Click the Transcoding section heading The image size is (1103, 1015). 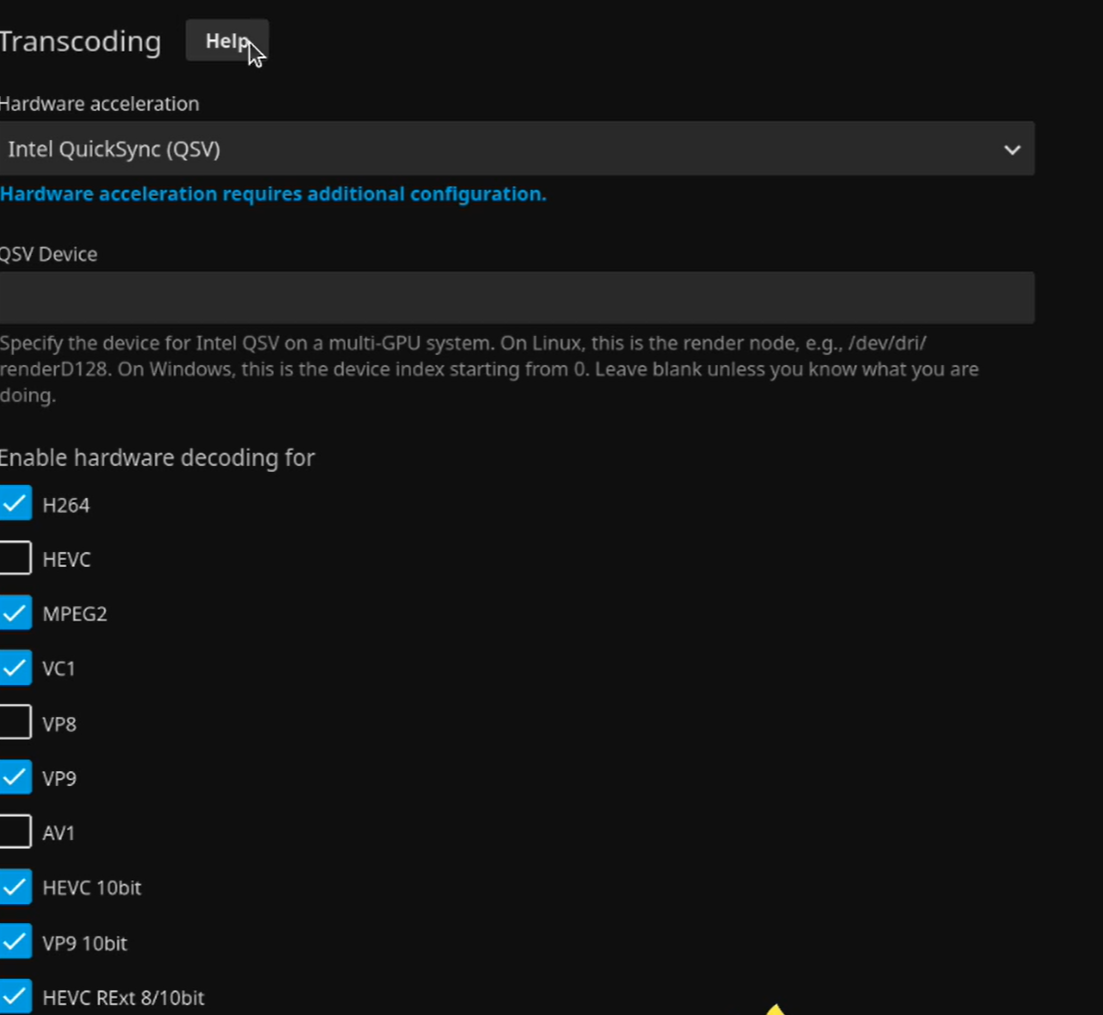(80, 42)
